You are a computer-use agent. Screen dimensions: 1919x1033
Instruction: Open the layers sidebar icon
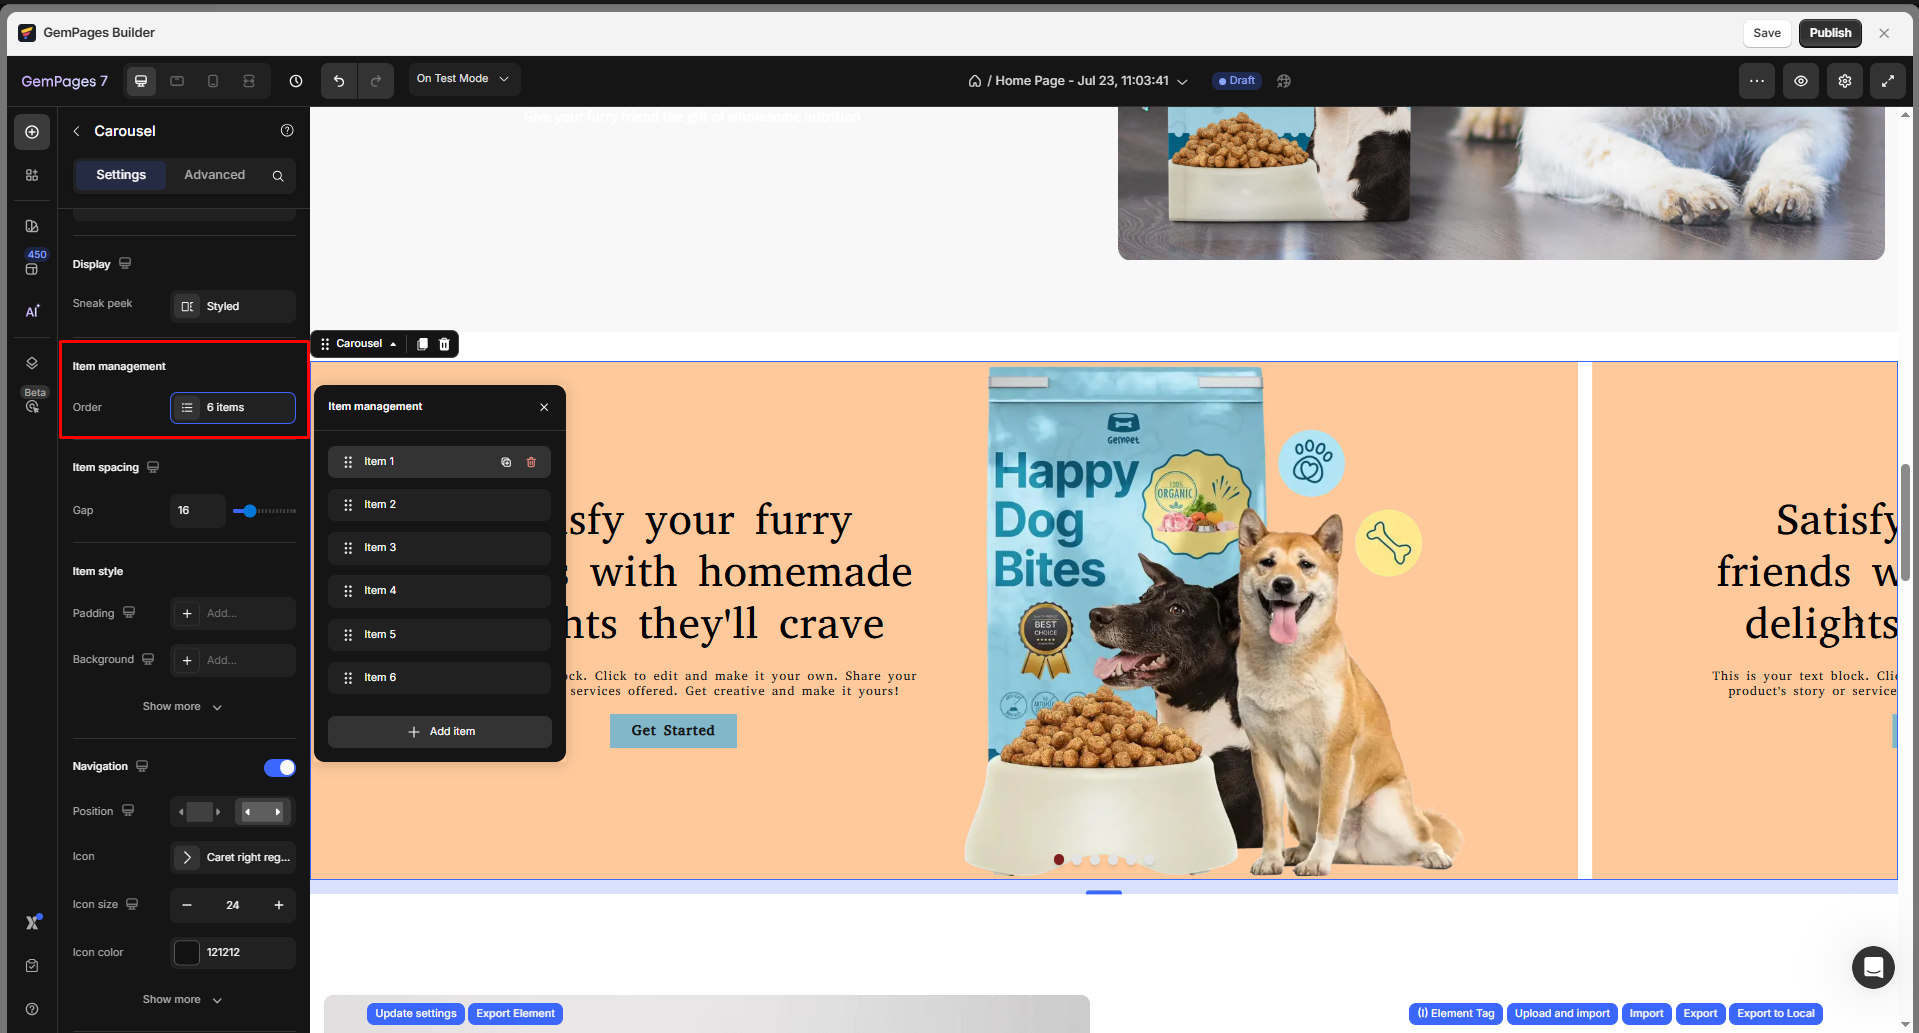click(32, 363)
